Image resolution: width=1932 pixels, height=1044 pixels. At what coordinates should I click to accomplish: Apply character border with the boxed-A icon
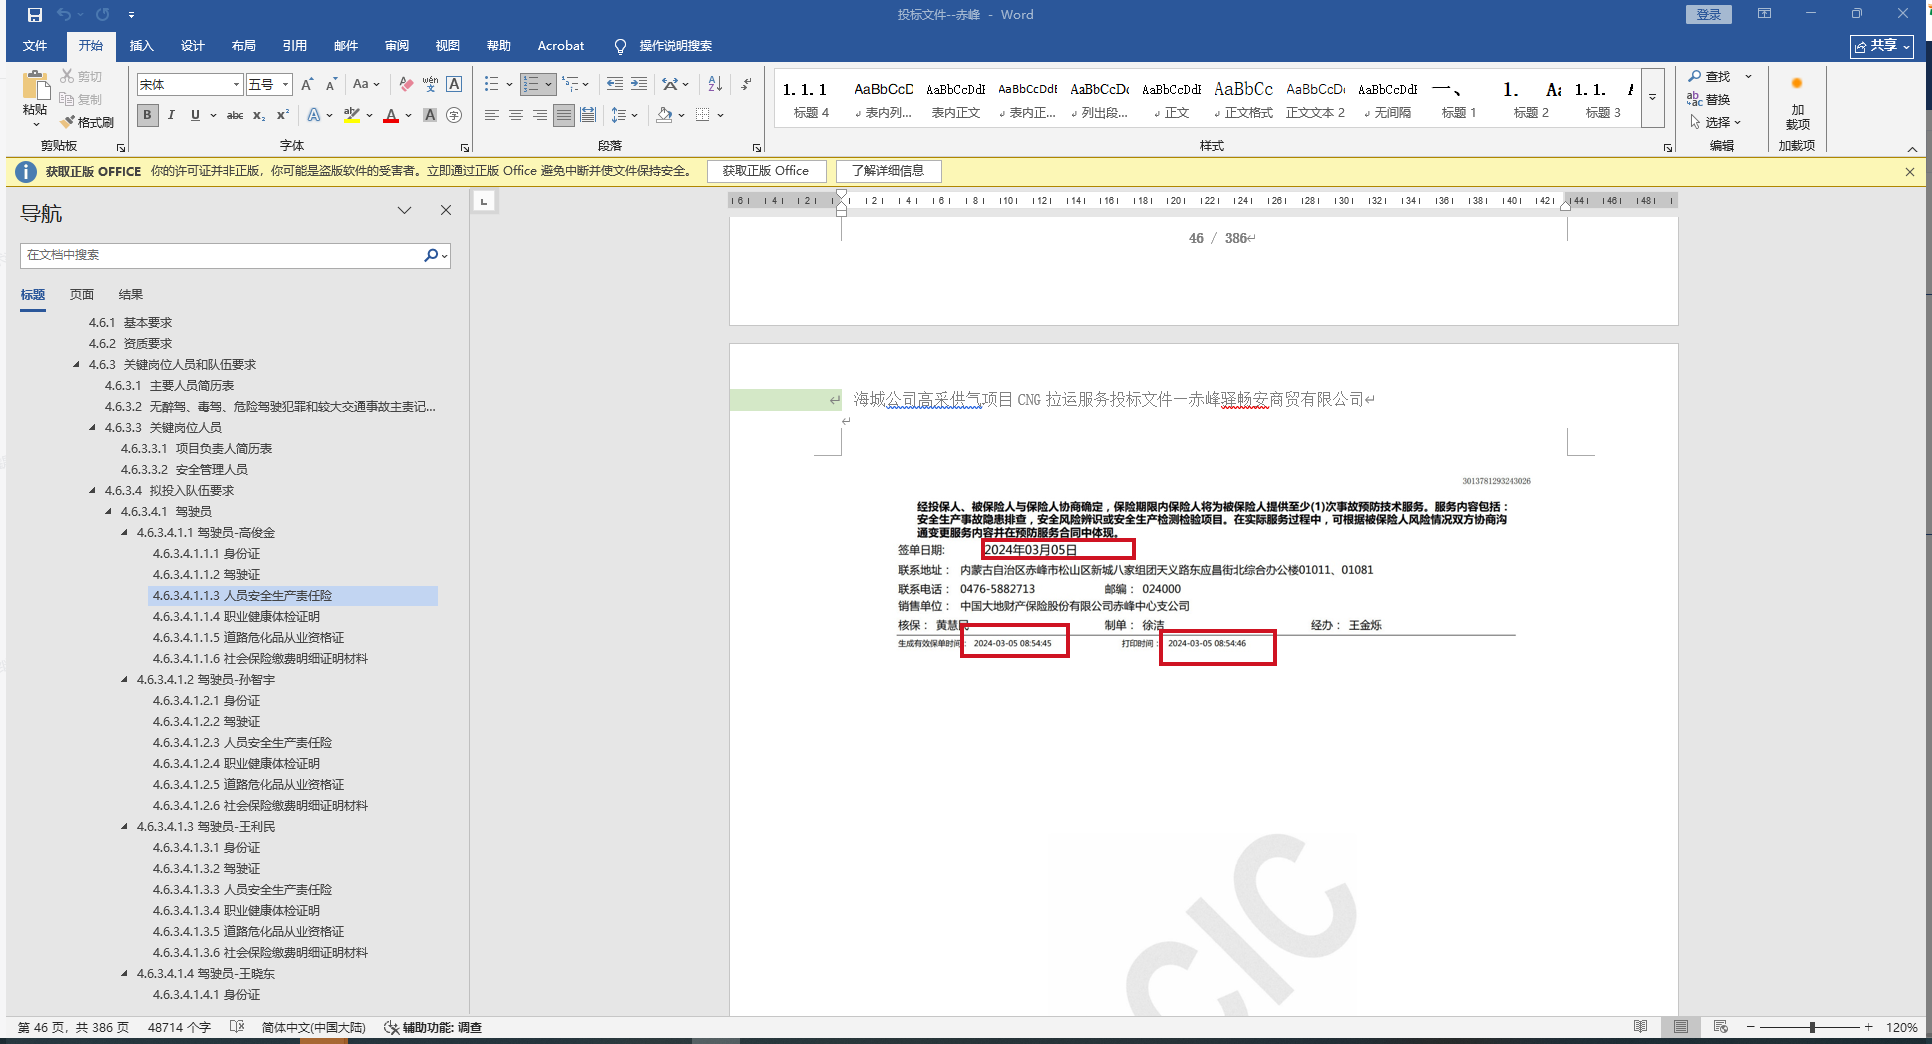tap(454, 85)
